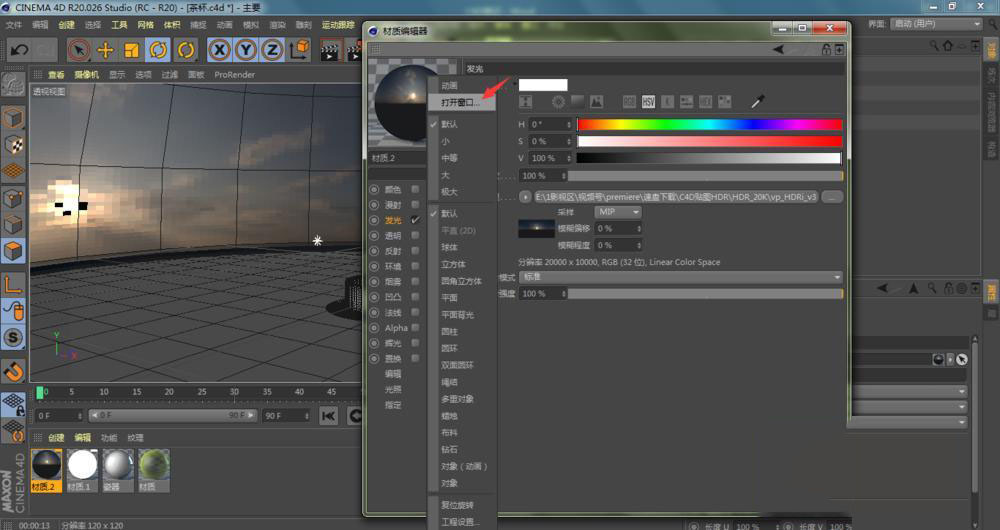This screenshot has height=530, width=1000.
Task: Enable the 颜色 channel checkbox
Action: (x=415, y=189)
